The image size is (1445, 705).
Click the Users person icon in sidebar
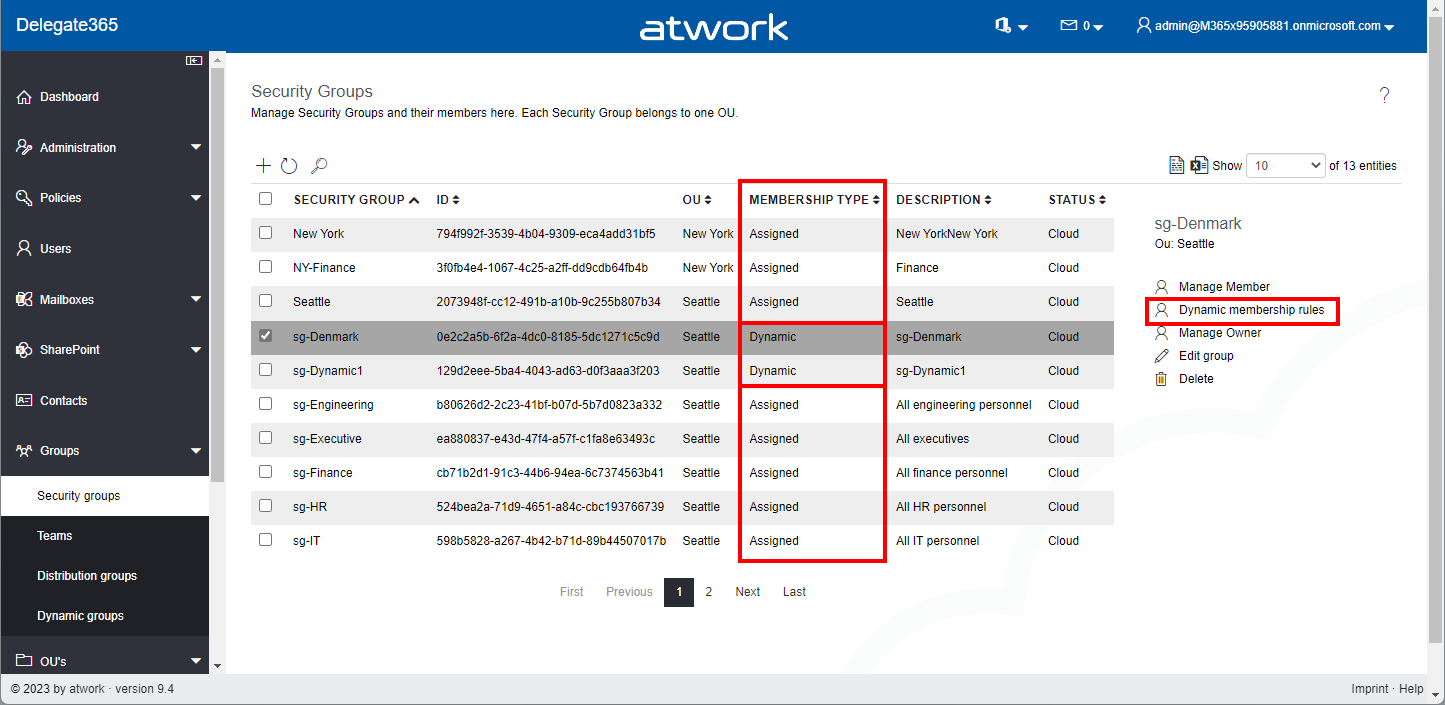(25, 248)
